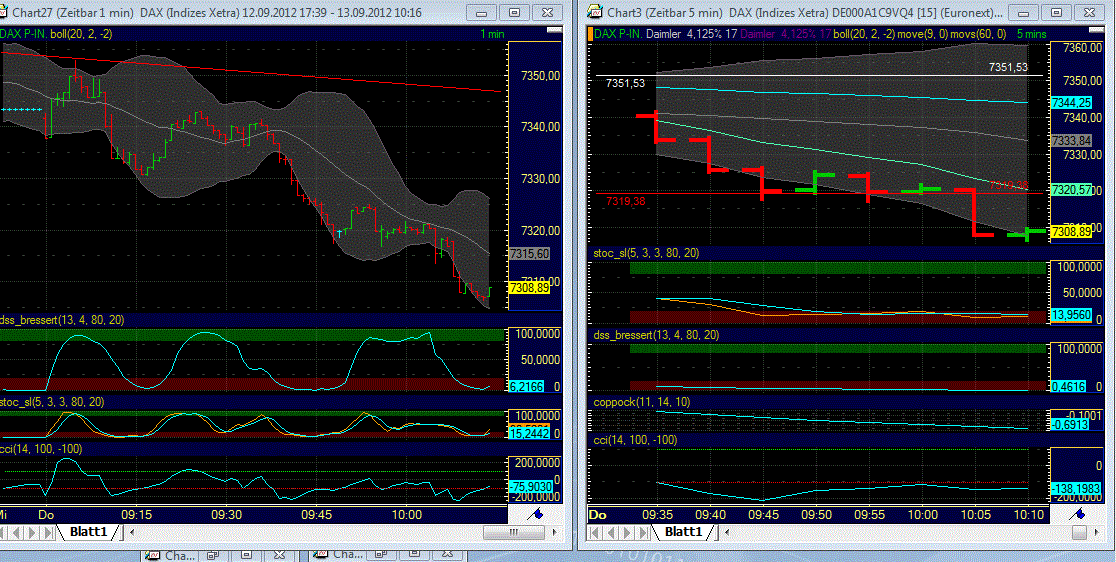This screenshot has height=562, width=1116.
Task: Select the Blatt1 tab in Chart3
Action: coord(683,531)
